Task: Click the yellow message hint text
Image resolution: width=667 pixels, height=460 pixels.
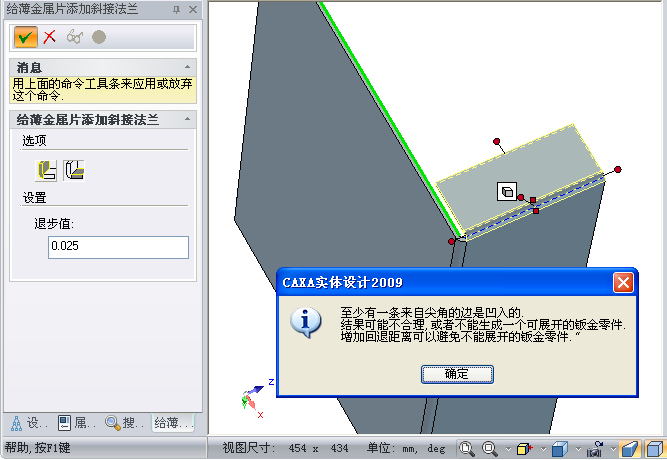Action: pos(103,89)
